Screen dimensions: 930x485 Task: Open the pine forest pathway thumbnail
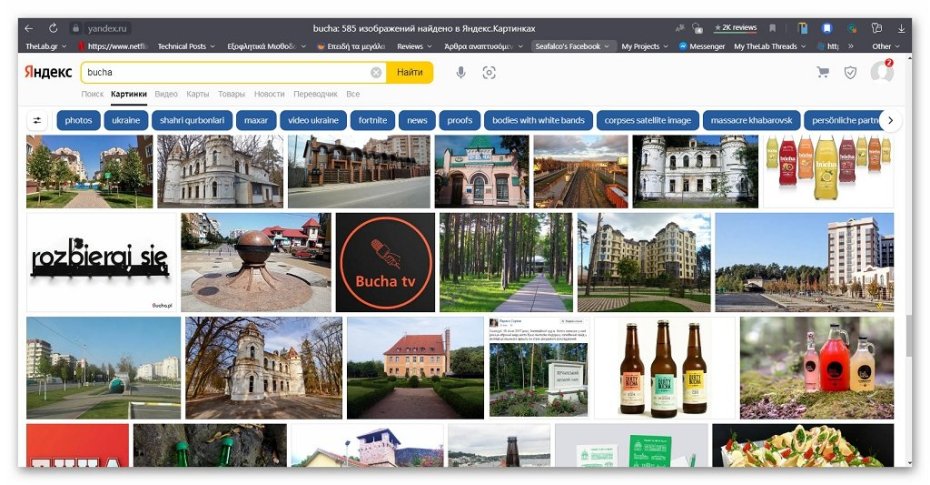click(x=506, y=262)
